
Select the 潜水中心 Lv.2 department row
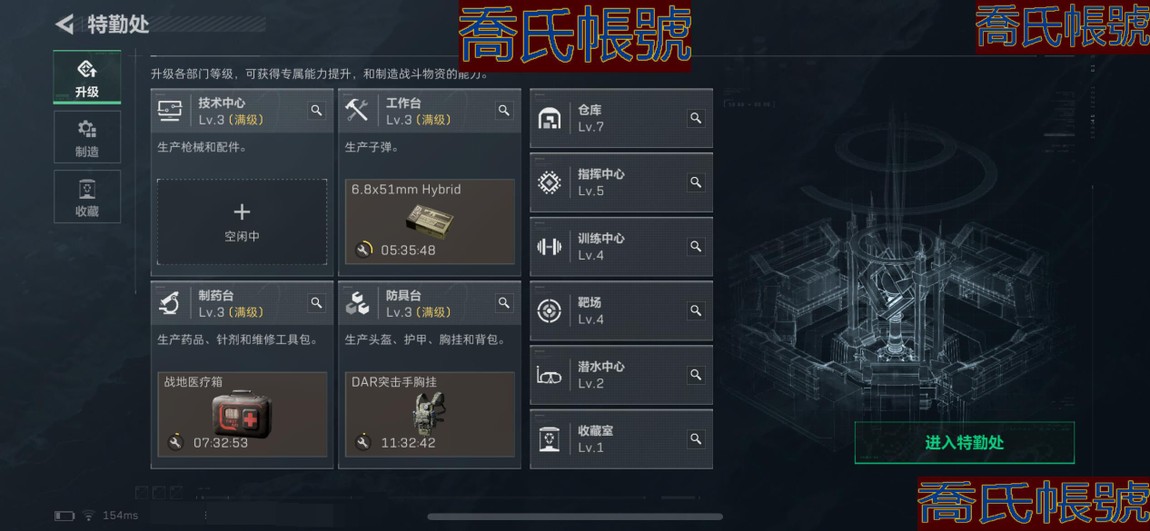621,375
